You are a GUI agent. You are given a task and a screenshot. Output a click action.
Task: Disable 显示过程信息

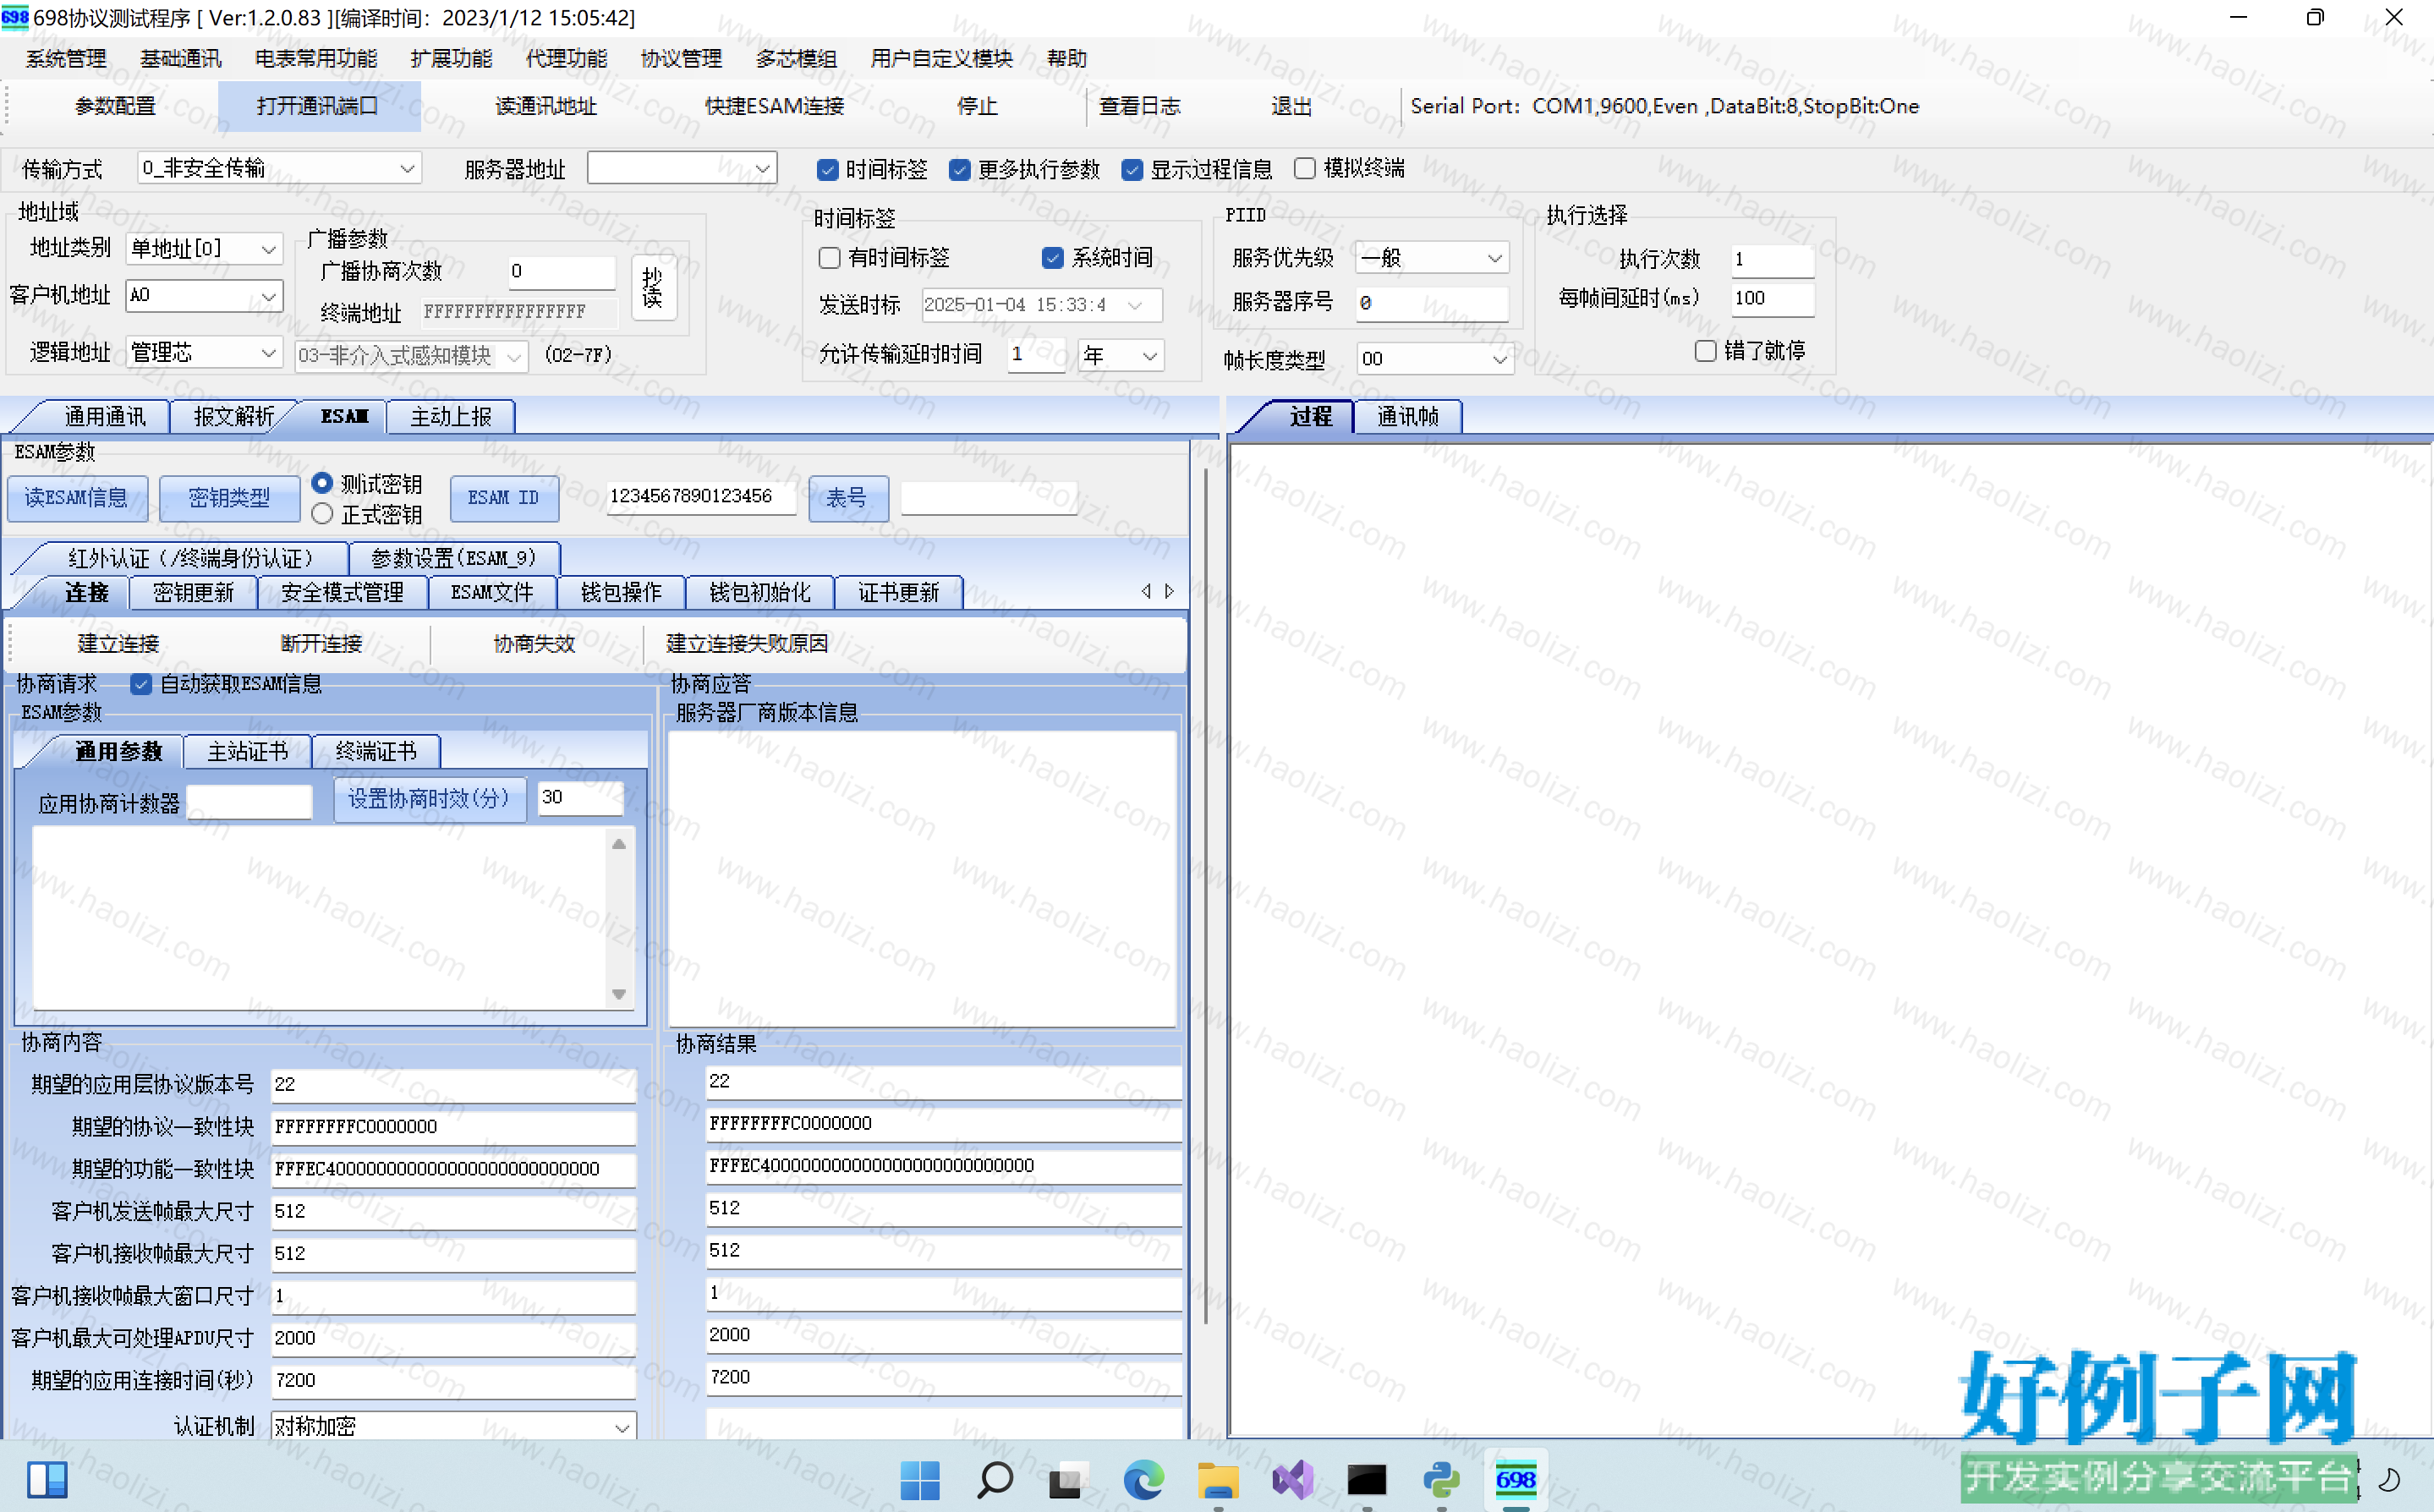(1132, 170)
